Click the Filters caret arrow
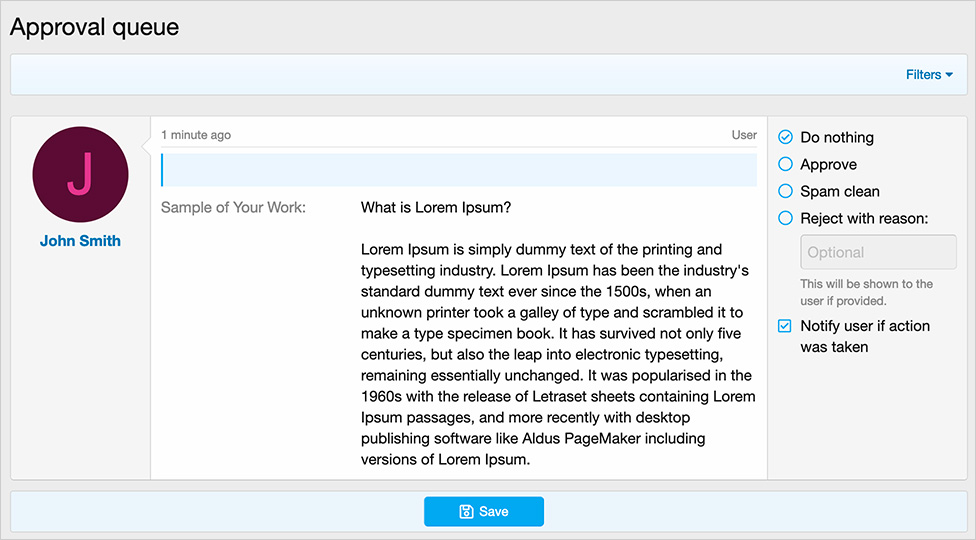This screenshot has width=976, height=540. pyautogui.click(x=949, y=75)
